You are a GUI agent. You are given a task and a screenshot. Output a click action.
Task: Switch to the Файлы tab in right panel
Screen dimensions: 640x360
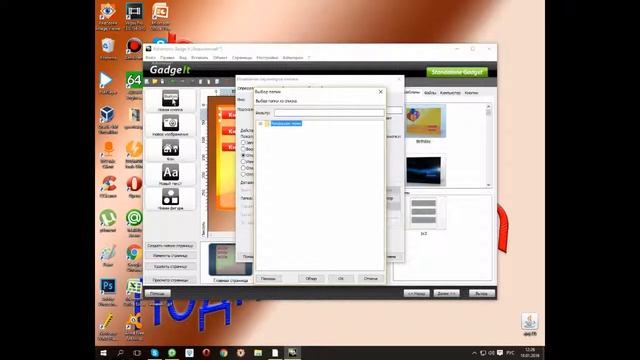point(429,93)
